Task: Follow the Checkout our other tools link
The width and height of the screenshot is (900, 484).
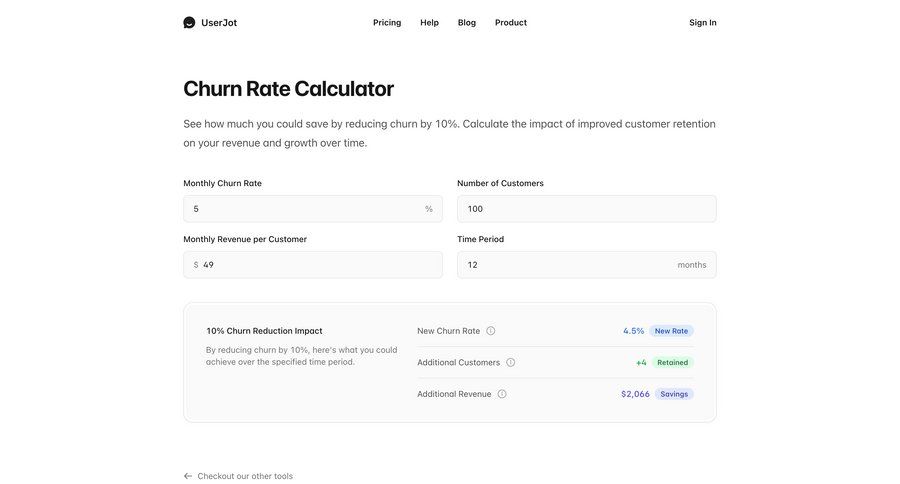Action: pos(245,476)
